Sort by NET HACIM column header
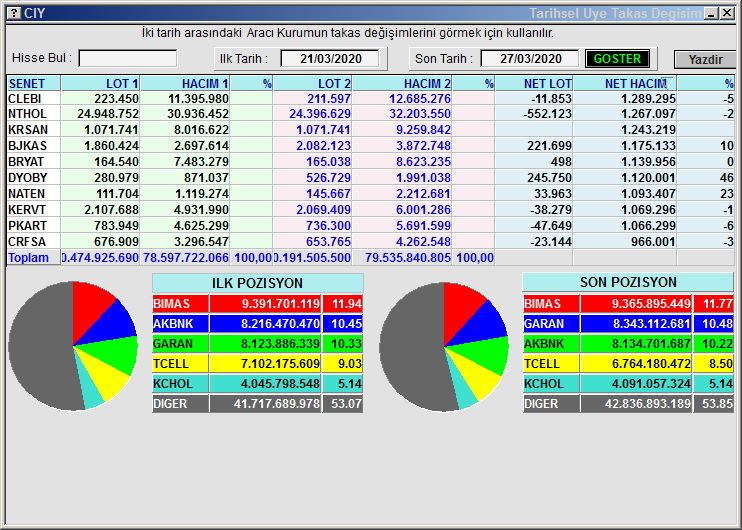Image resolution: width=742 pixels, height=530 pixels. click(x=625, y=83)
